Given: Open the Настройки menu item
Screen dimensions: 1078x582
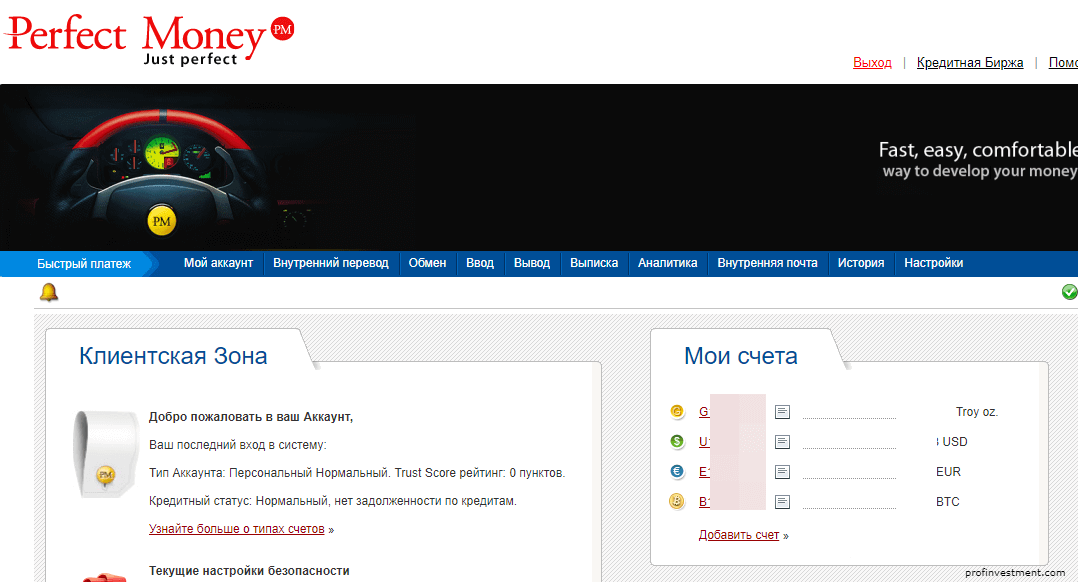Looking at the screenshot, I should coord(934,263).
